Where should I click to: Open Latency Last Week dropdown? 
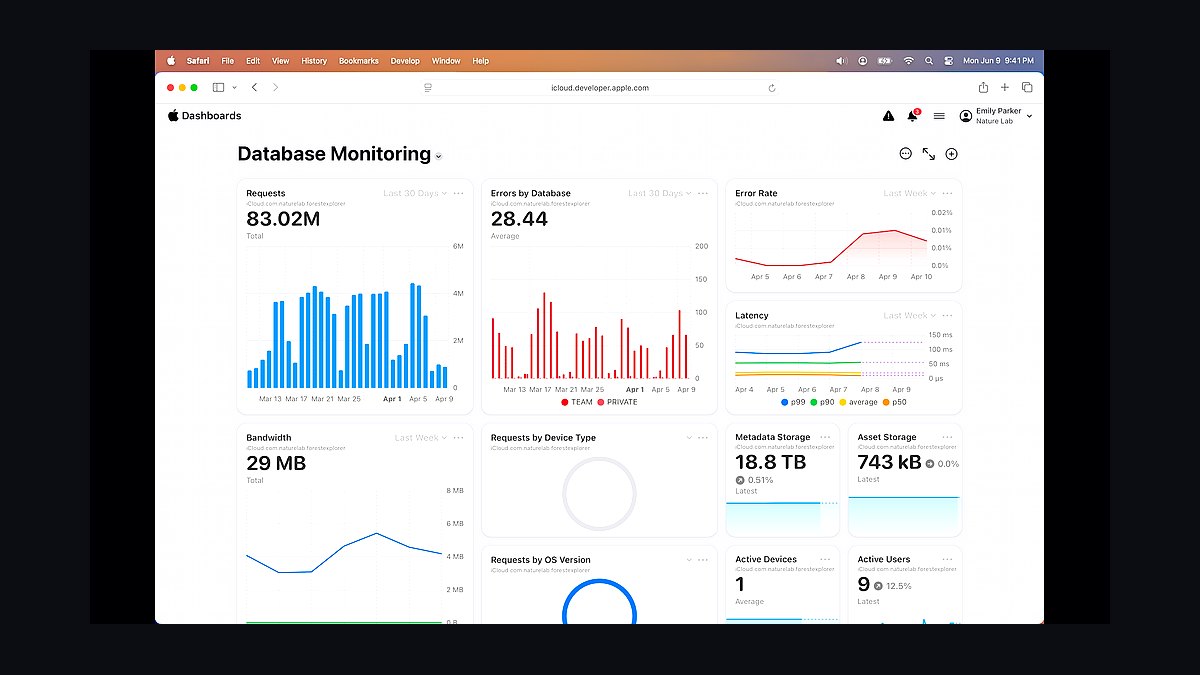(910, 315)
